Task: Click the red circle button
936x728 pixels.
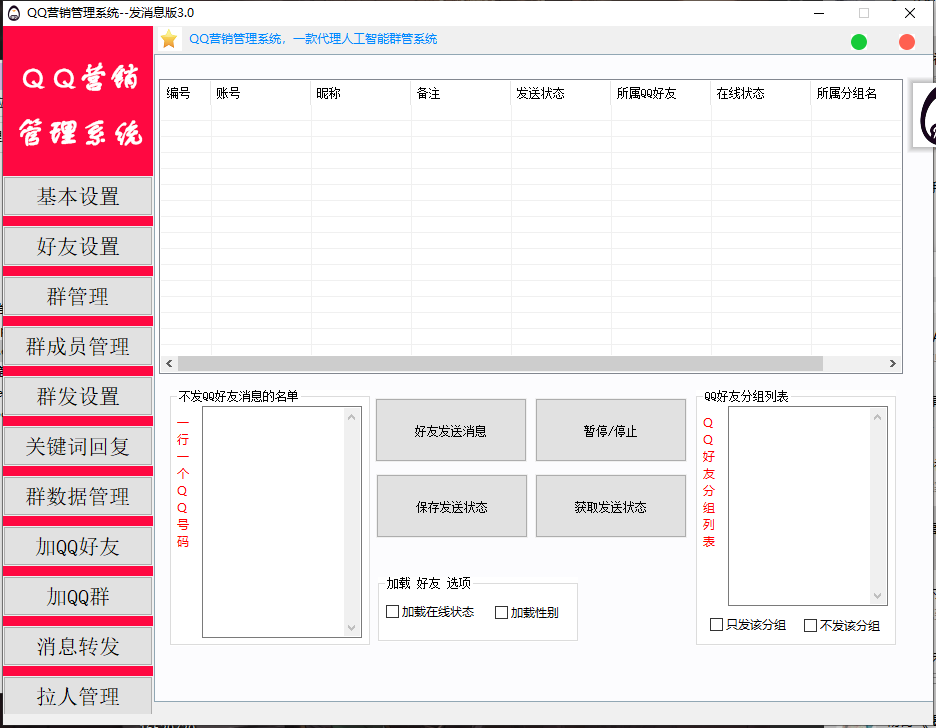Action: pyautogui.click(x=907, y=42)
